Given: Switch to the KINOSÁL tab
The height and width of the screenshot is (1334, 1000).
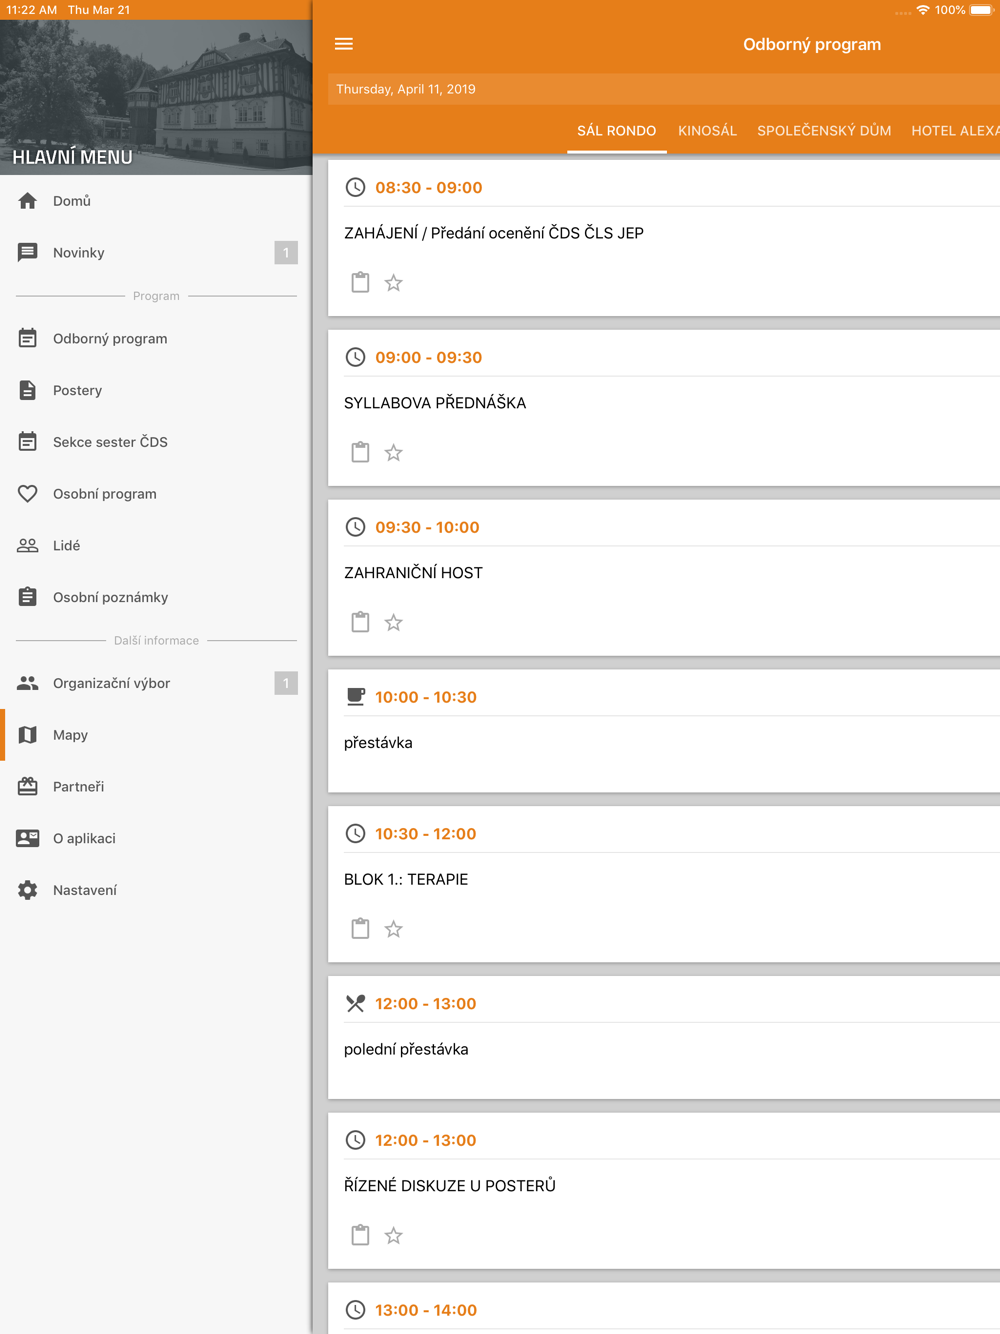Looking at the screenshot, I should click(707, 131).
